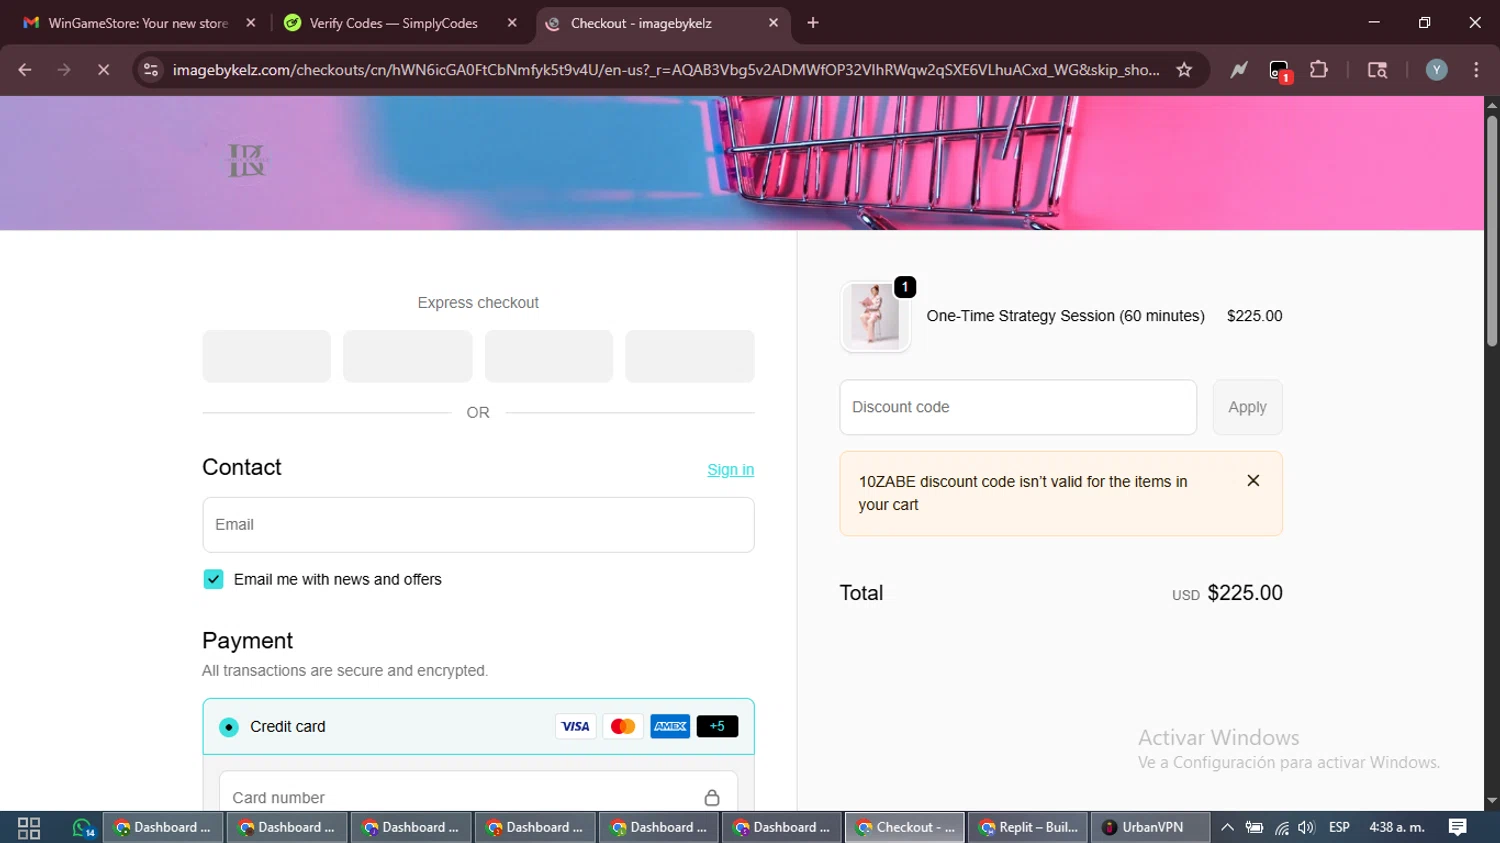Image resolution: width=1500 pixels, height=843 pixels.
Task: Click the lock icon in Card number
Action: click(712, 797)
